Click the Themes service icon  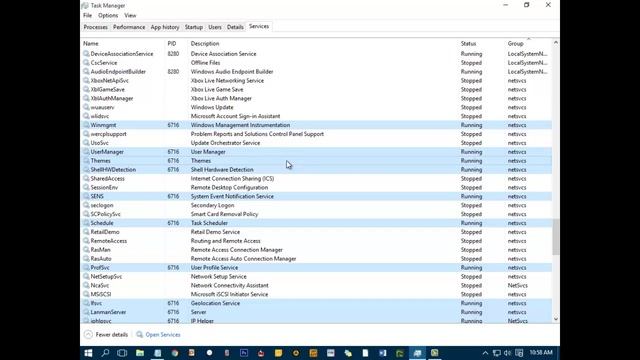tap(86, 161)
